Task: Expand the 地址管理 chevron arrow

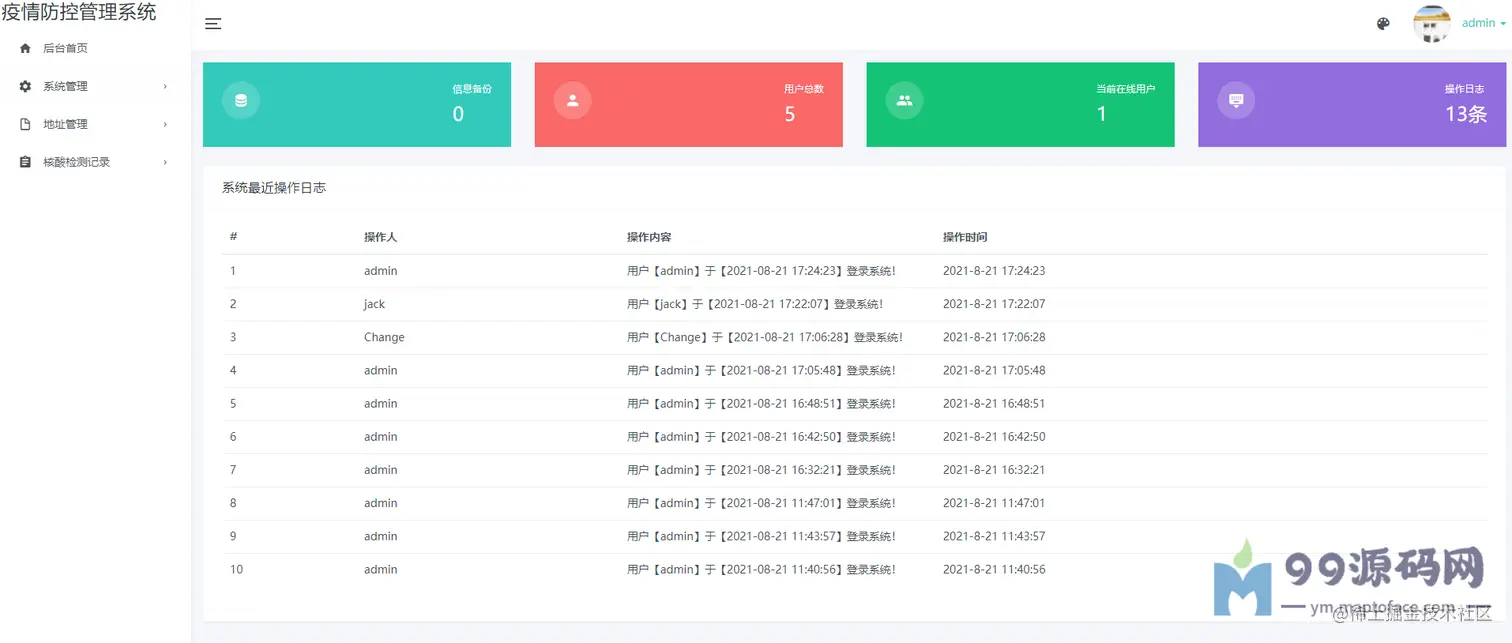Action: [165, 124]
